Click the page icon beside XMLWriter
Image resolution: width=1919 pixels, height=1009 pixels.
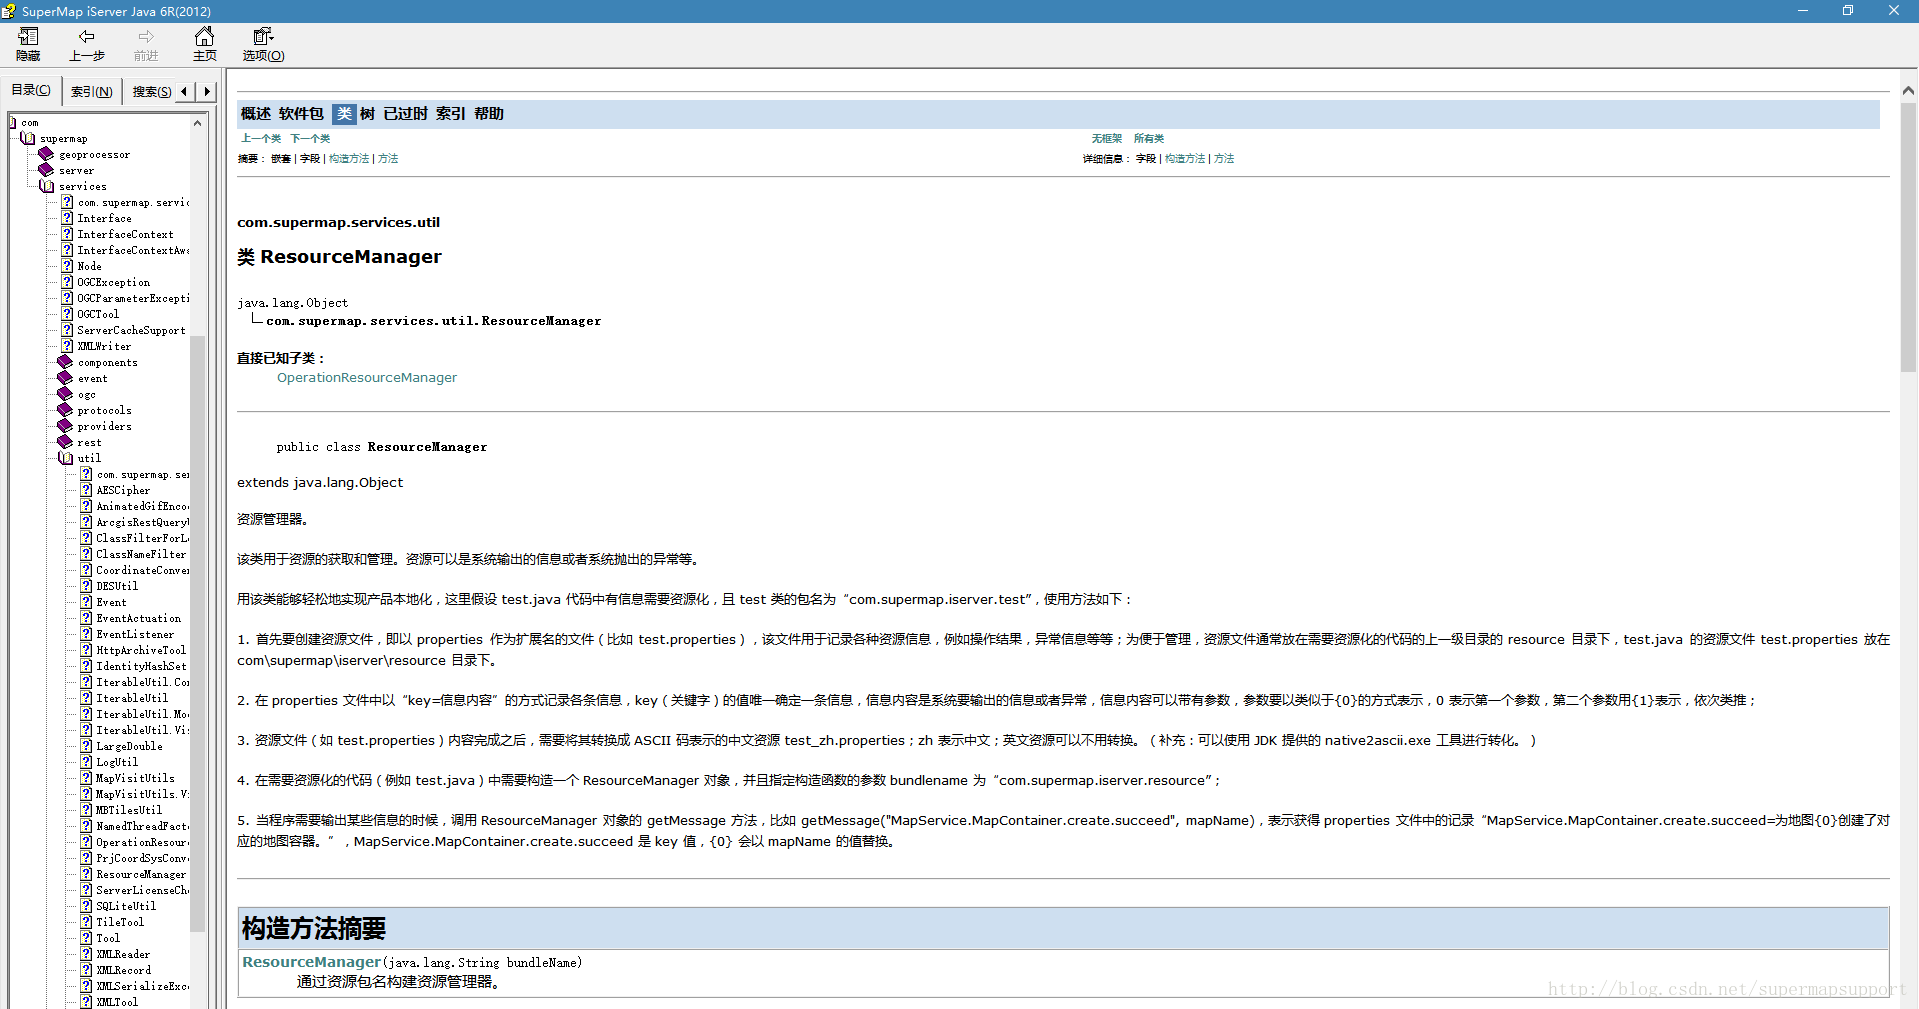(x=67, y=346)
